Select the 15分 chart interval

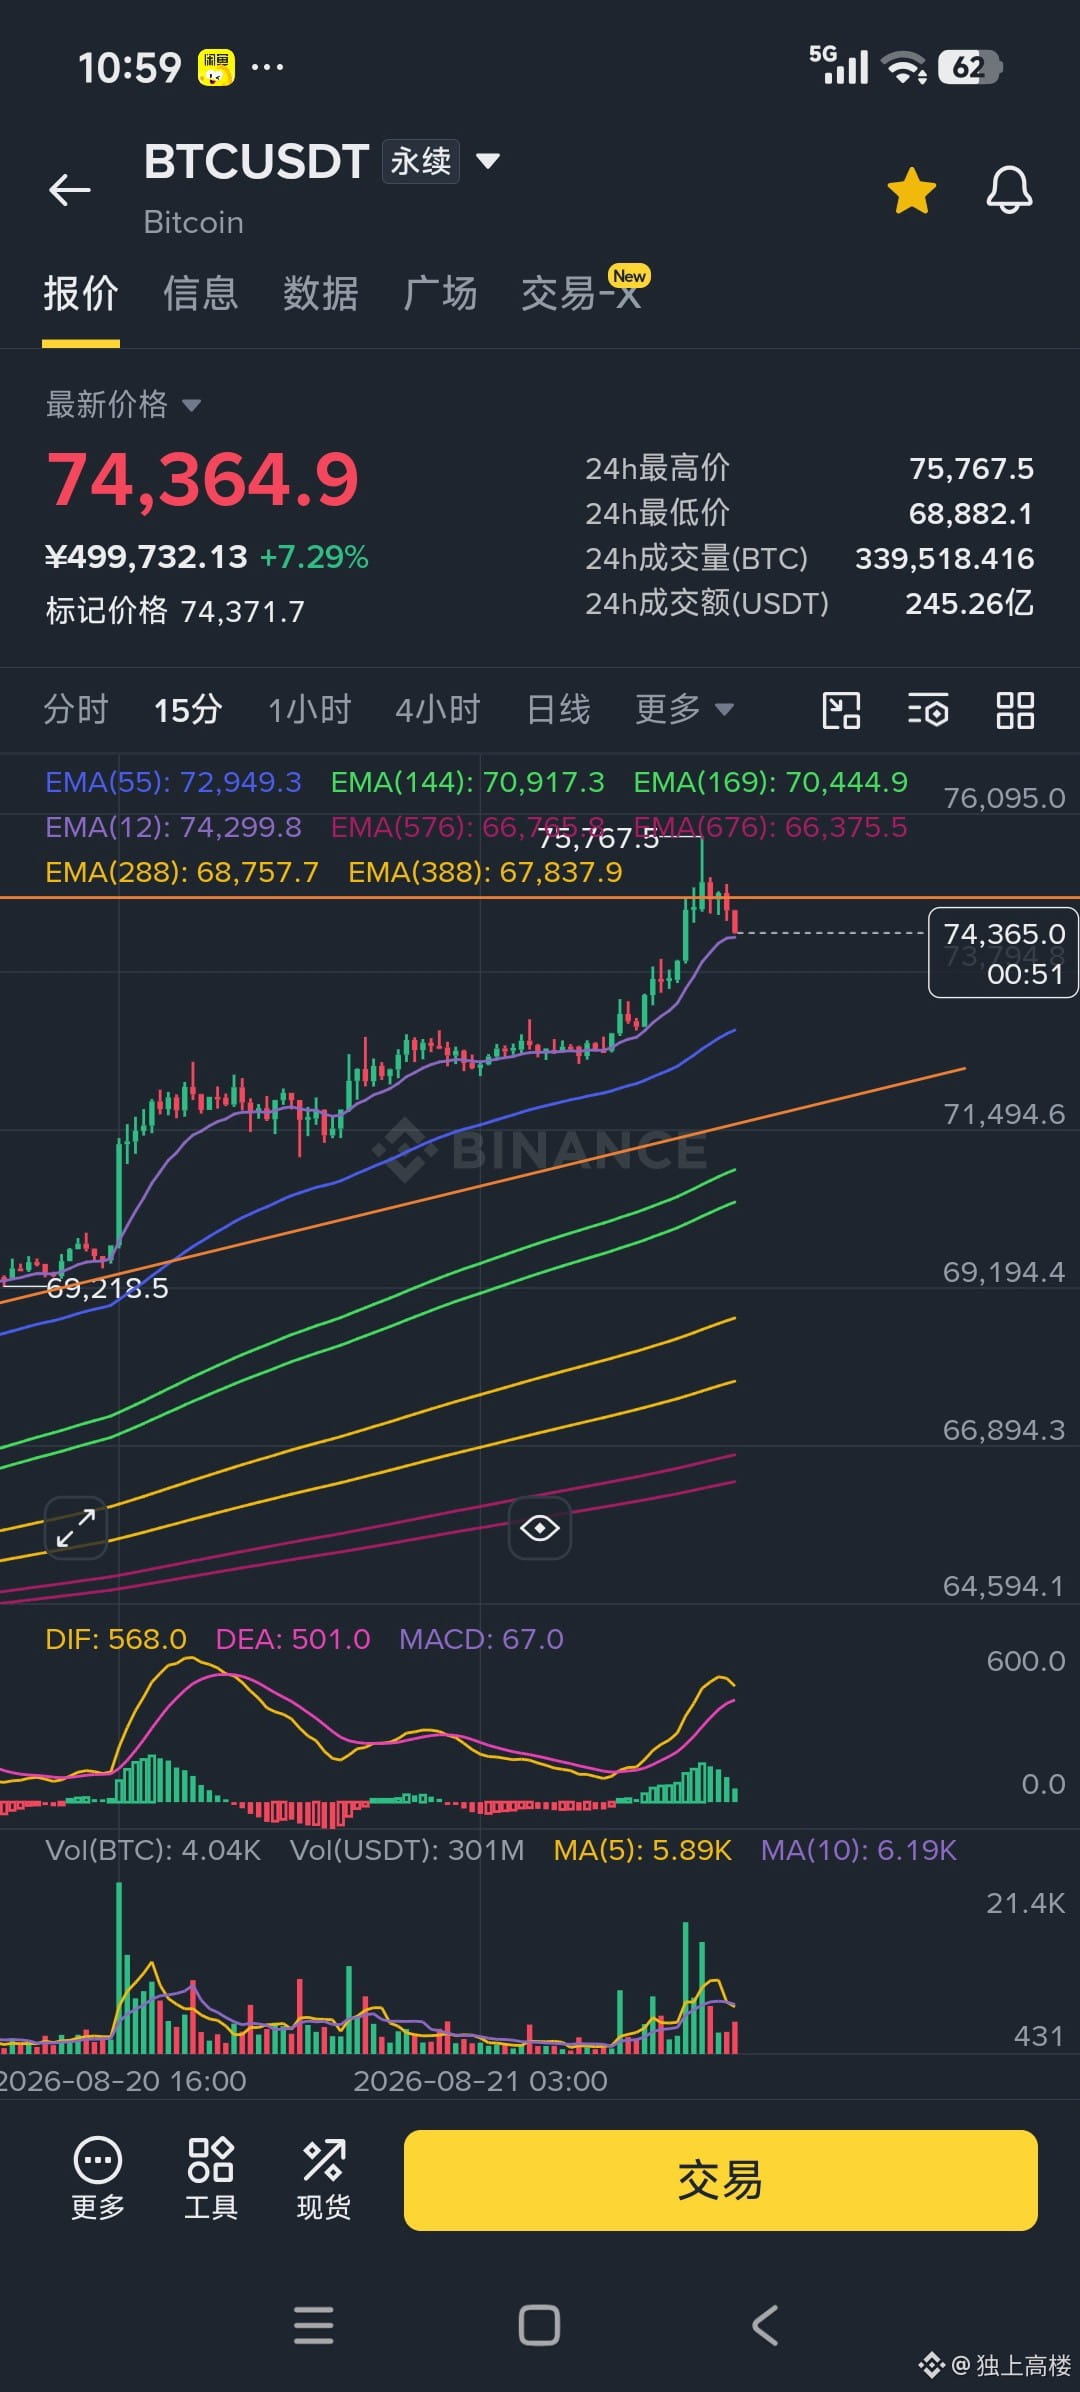tap(188, 710)
